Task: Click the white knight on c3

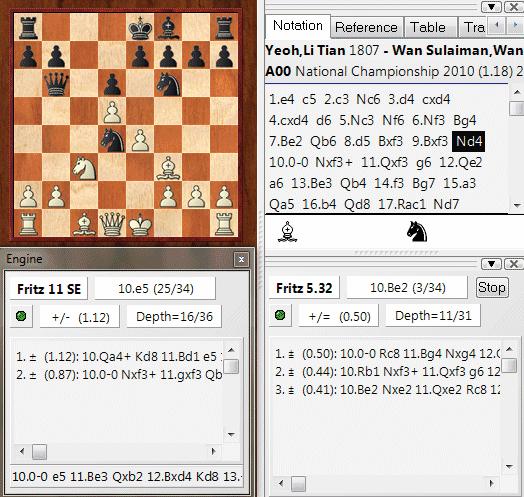Action: pyautogui.click(x=84, y=168)
